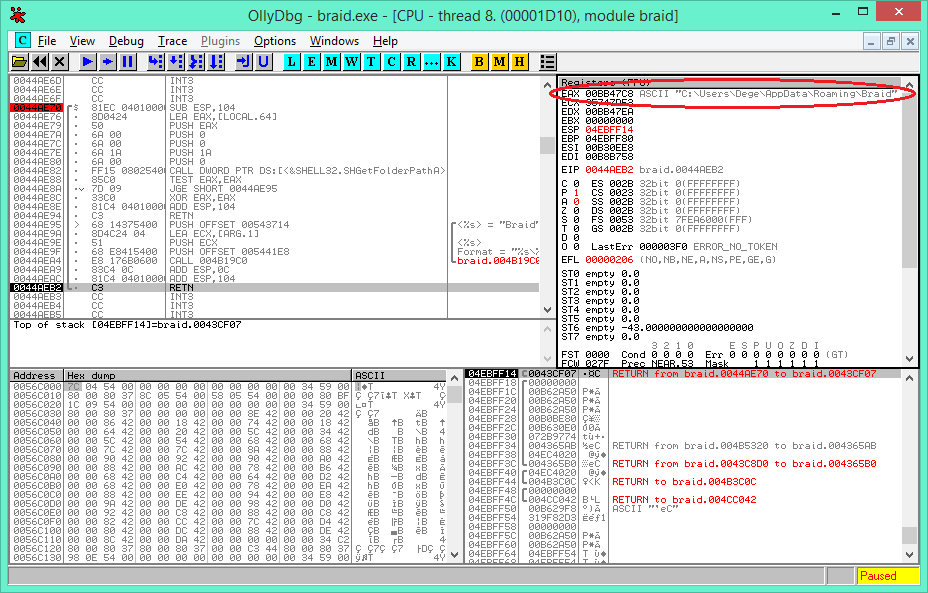Open the Call stack (K icon)
This screenshot has width=928, height=593.
452,61
